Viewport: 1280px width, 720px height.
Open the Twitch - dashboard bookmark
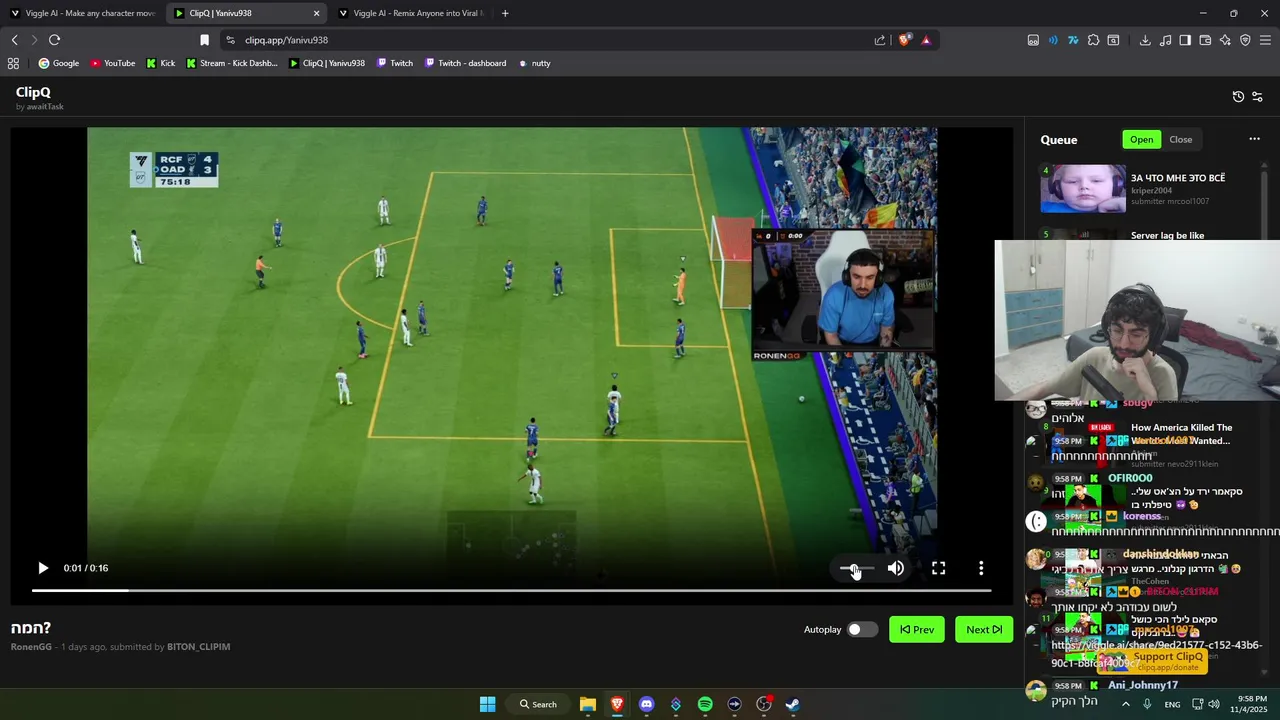465,63
